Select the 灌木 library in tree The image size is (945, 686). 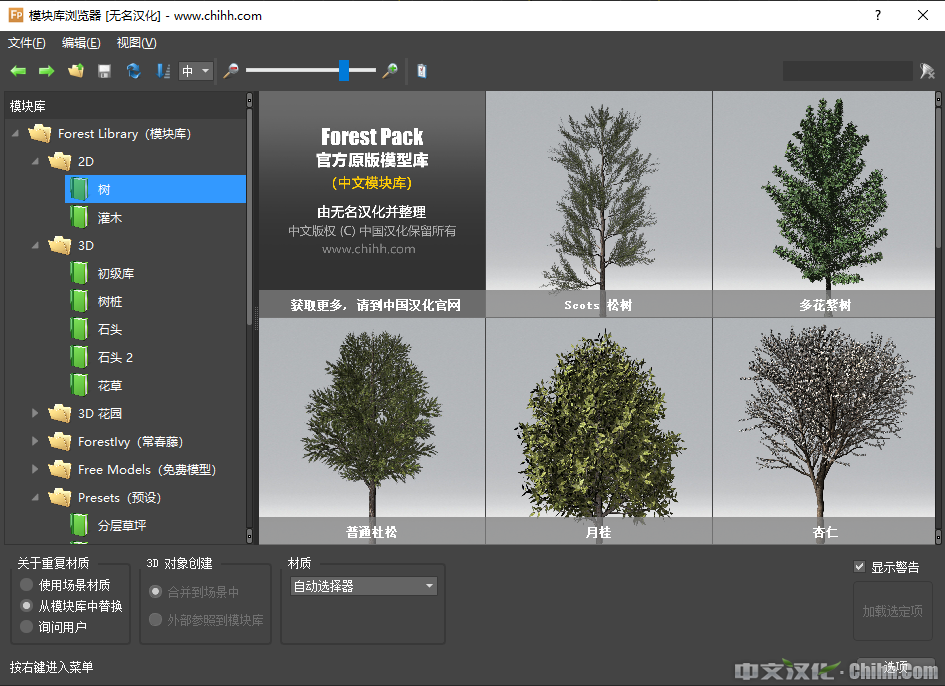110,217
